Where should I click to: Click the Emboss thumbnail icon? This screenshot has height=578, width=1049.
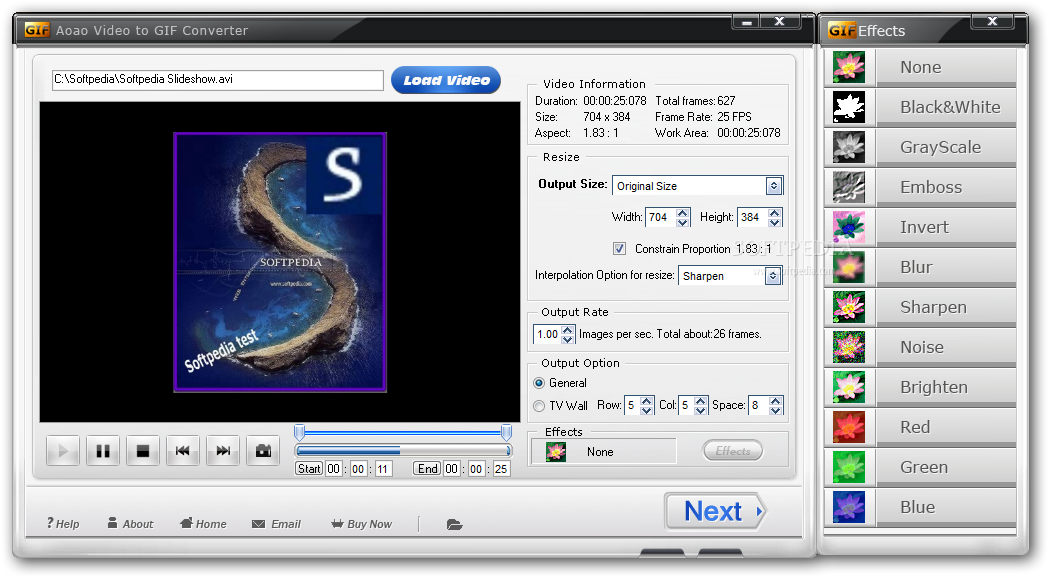click(849, 187)
